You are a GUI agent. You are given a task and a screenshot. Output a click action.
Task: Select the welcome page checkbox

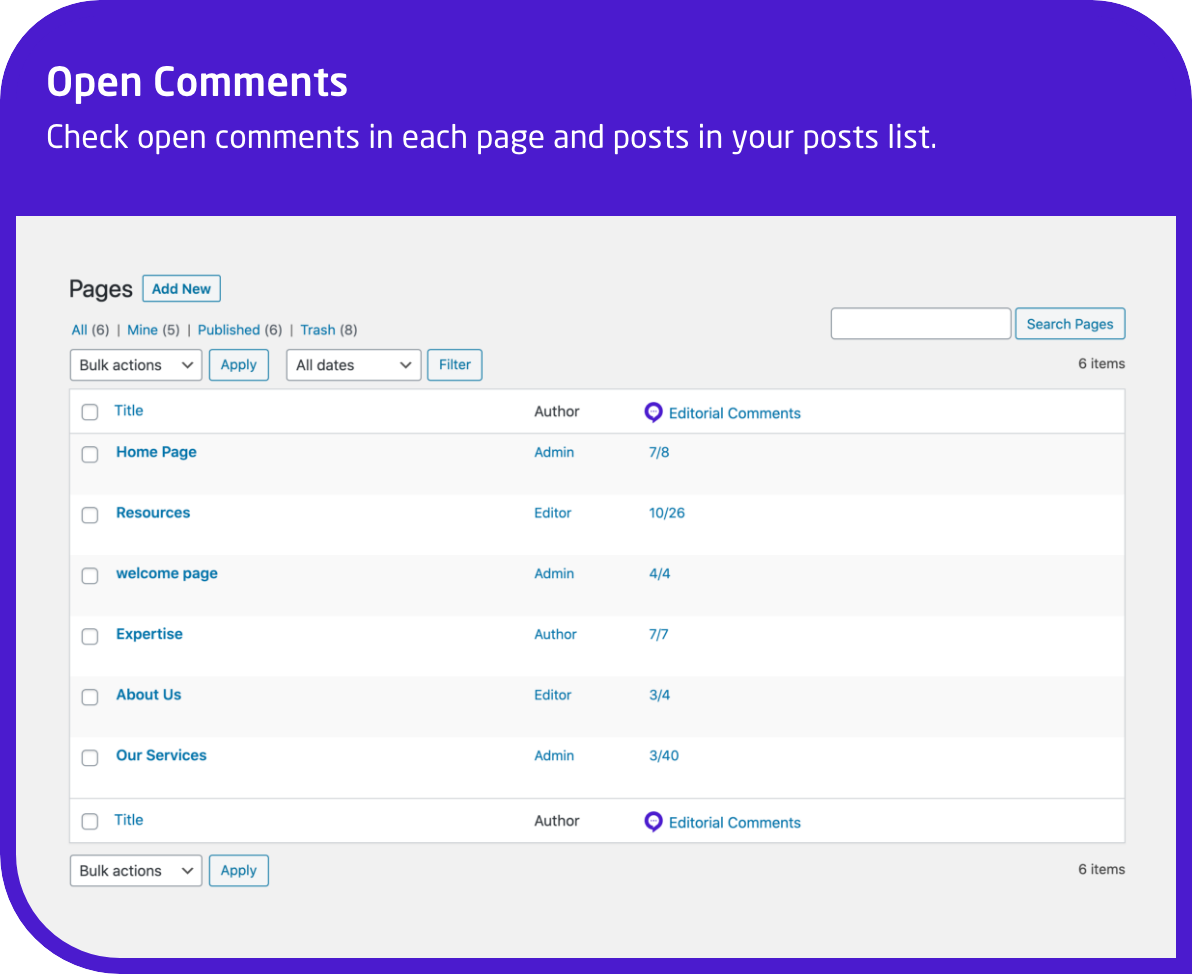90,576
